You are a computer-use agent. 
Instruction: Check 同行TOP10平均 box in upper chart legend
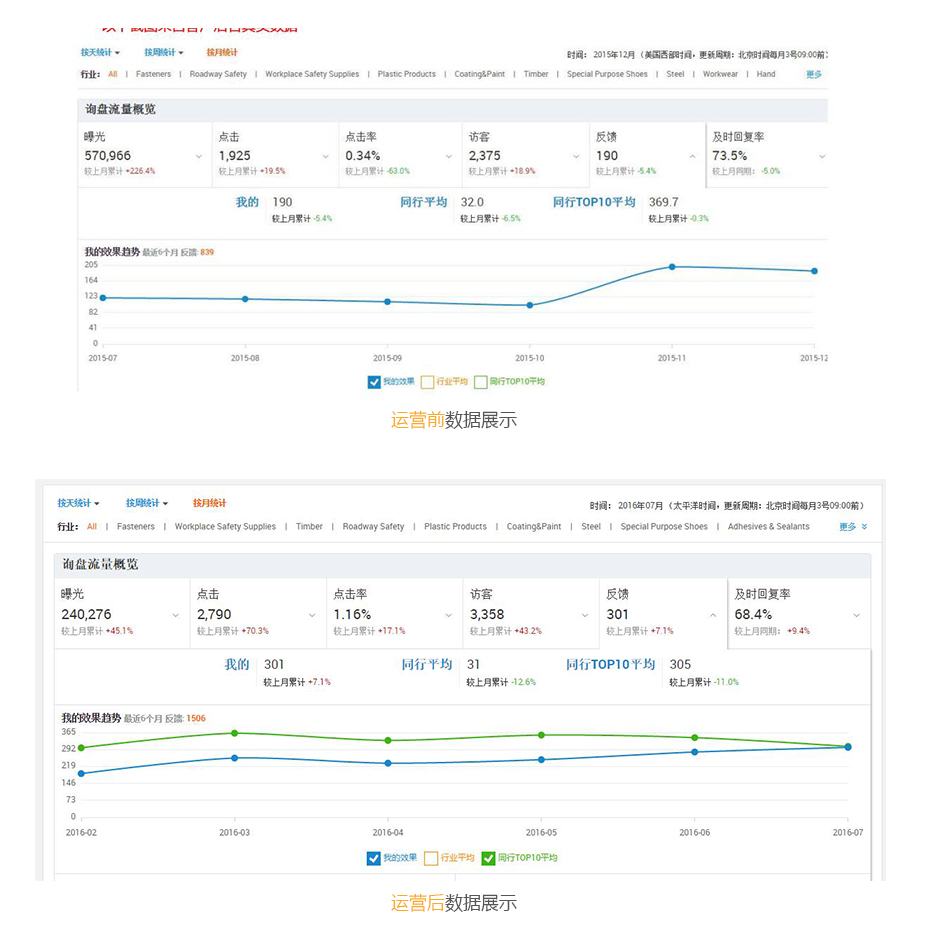[x=481, y=382]
